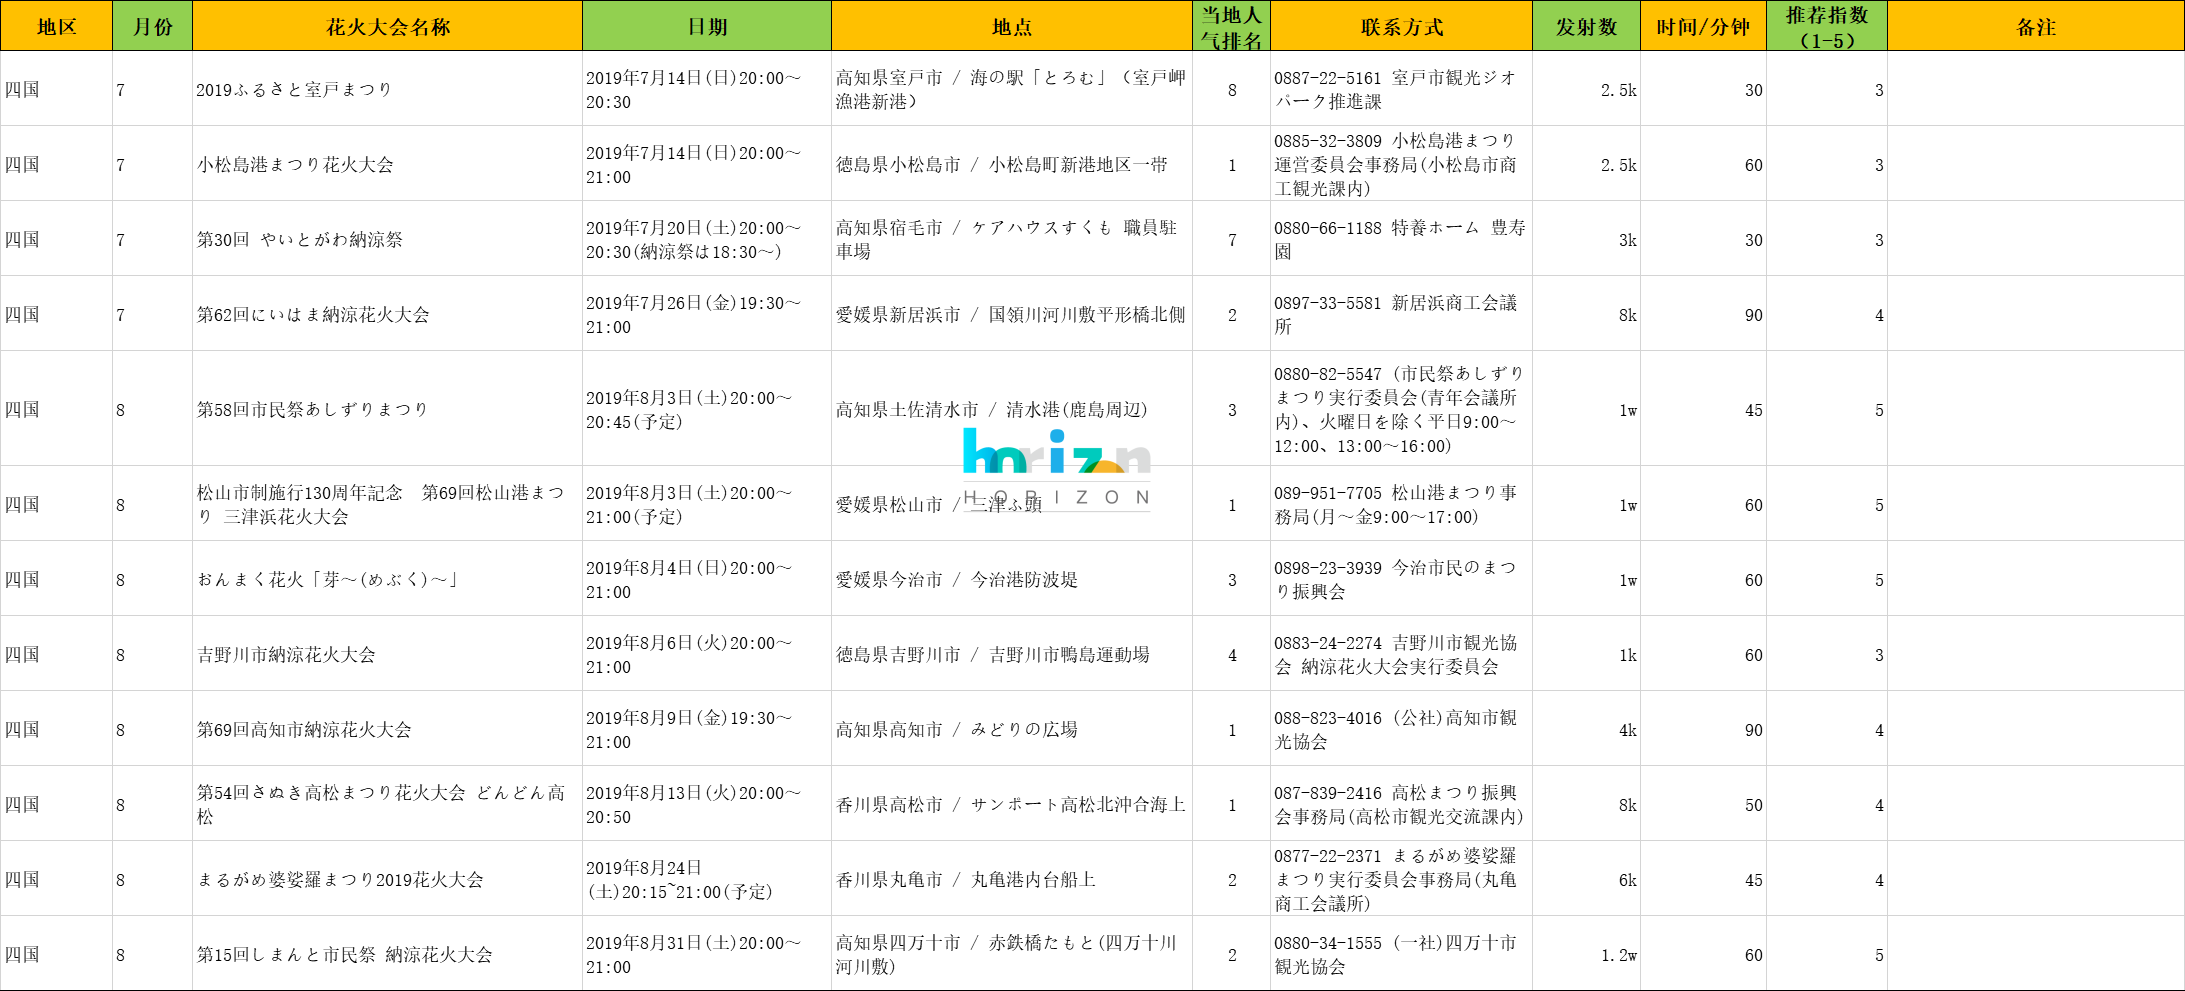Select date cell 2019年8月9日(金)19:30～21:00
Viewport: 2185px width, 991px height.
pyautogui.click(x=707, y=729)
